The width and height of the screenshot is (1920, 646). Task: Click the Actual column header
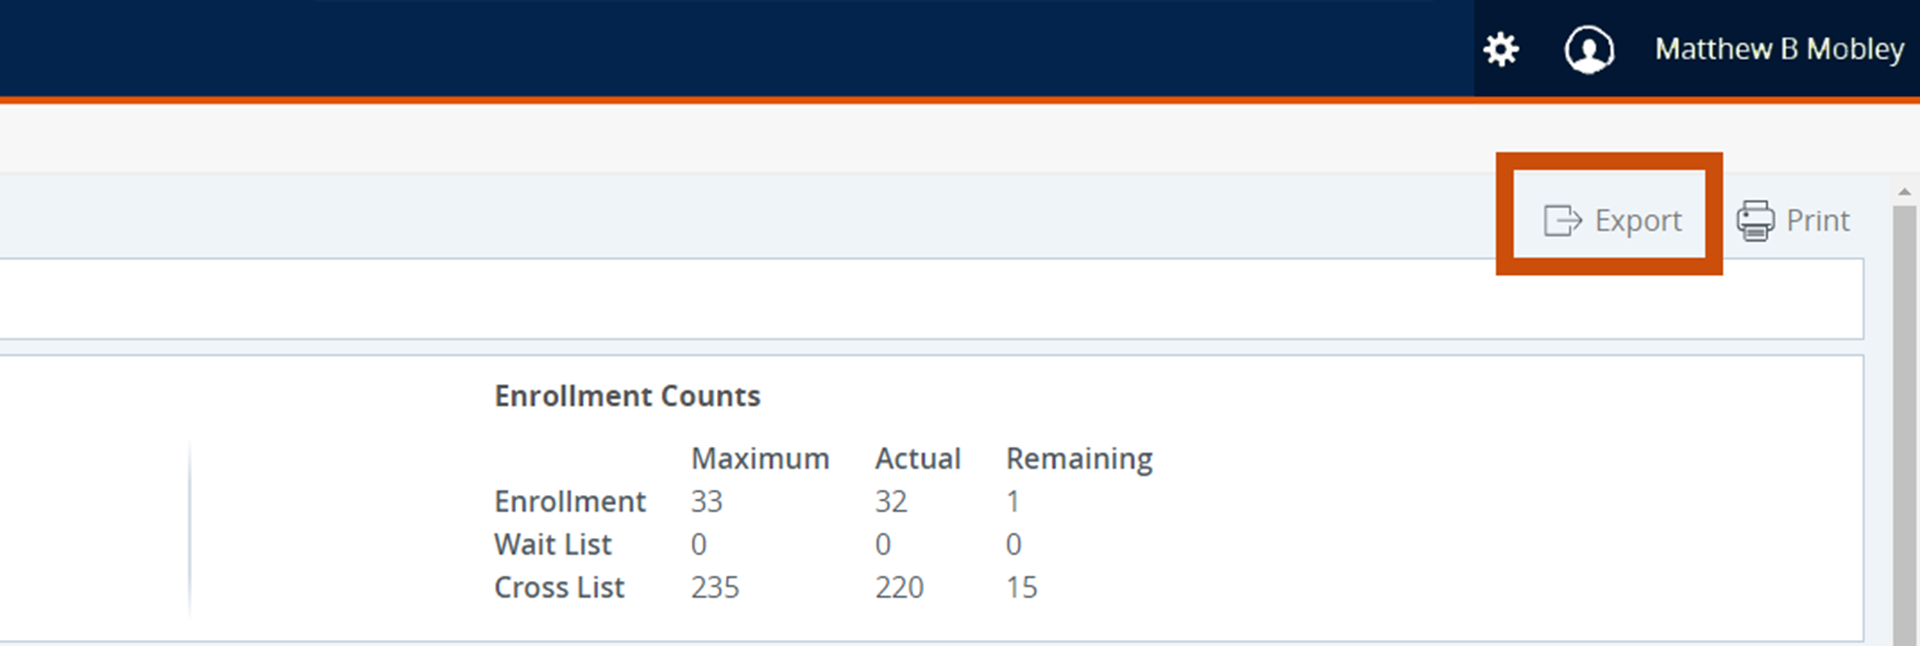(917, 458)
